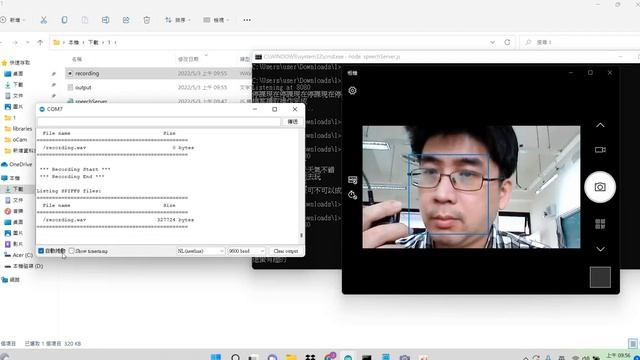Open the Sort dropdown in Explorer toolbar

(177, 20)
